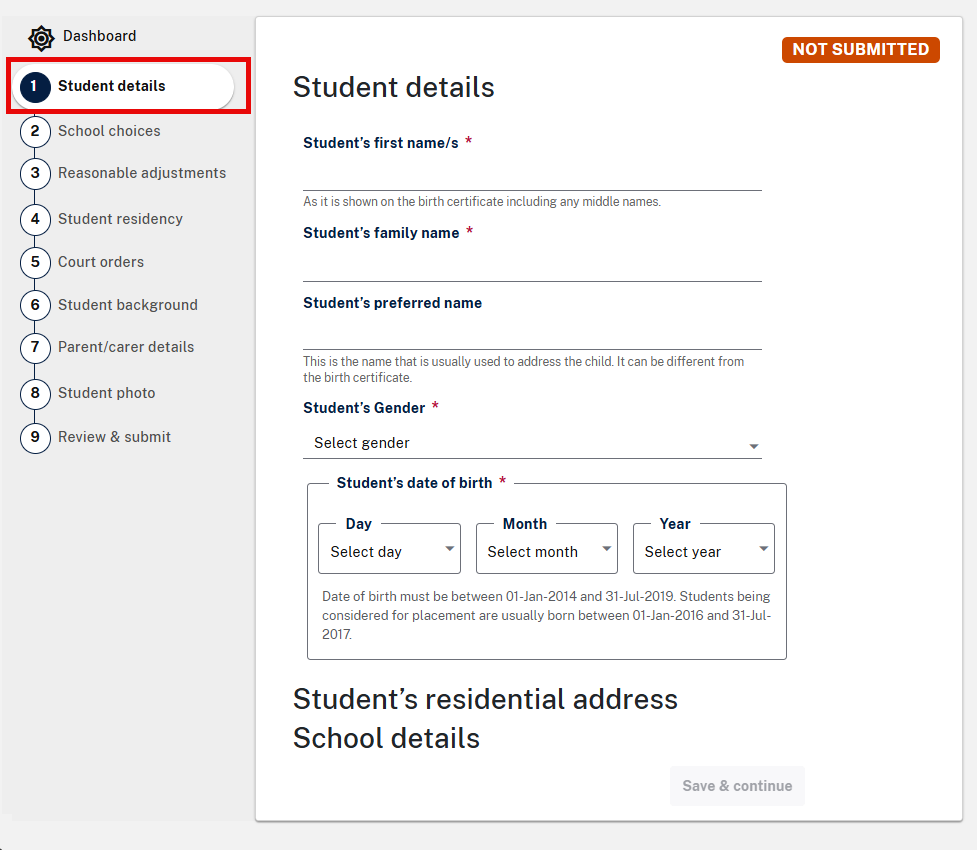The height and width of the screenshot is (850, 977).
Task: Open the Select year dropdown
Action: 704,549
